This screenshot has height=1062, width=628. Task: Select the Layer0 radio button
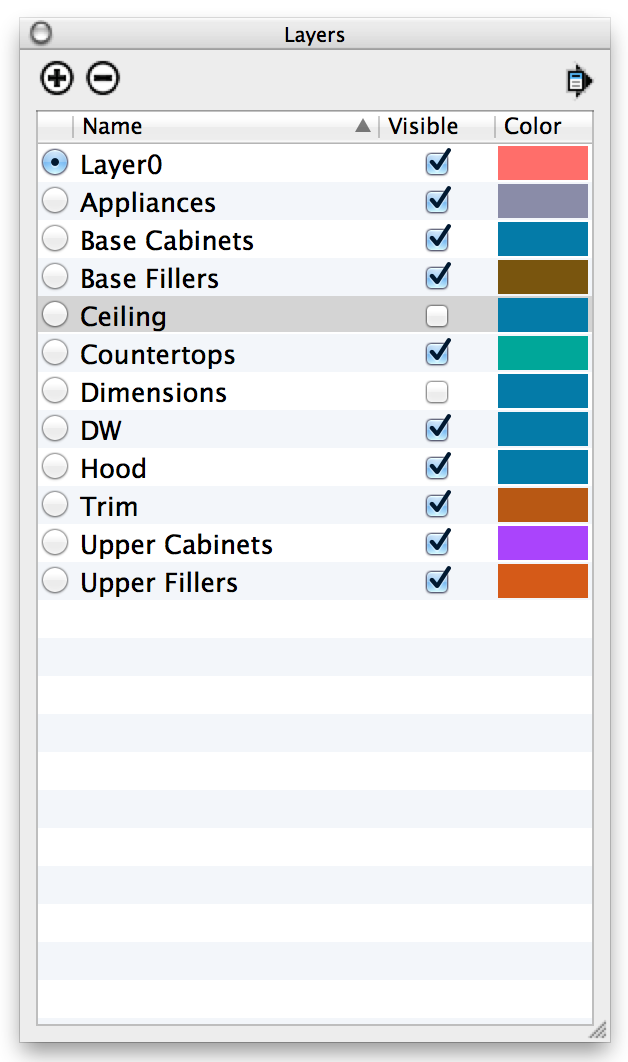pyautogui.click(x=56, y=163)
